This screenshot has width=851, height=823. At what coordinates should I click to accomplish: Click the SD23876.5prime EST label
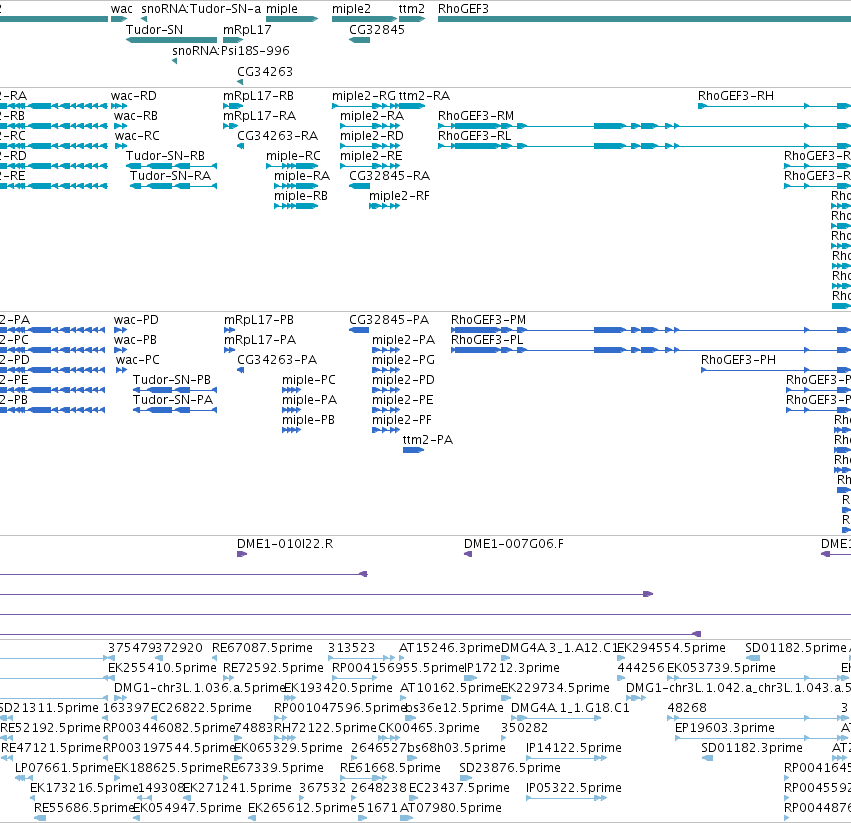coord(510,768)
